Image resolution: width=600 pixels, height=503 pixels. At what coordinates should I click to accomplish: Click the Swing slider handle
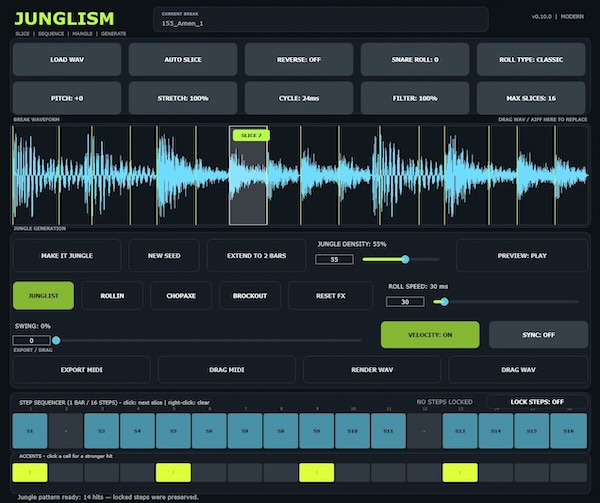pyautogui.click(x=56, y=340)
